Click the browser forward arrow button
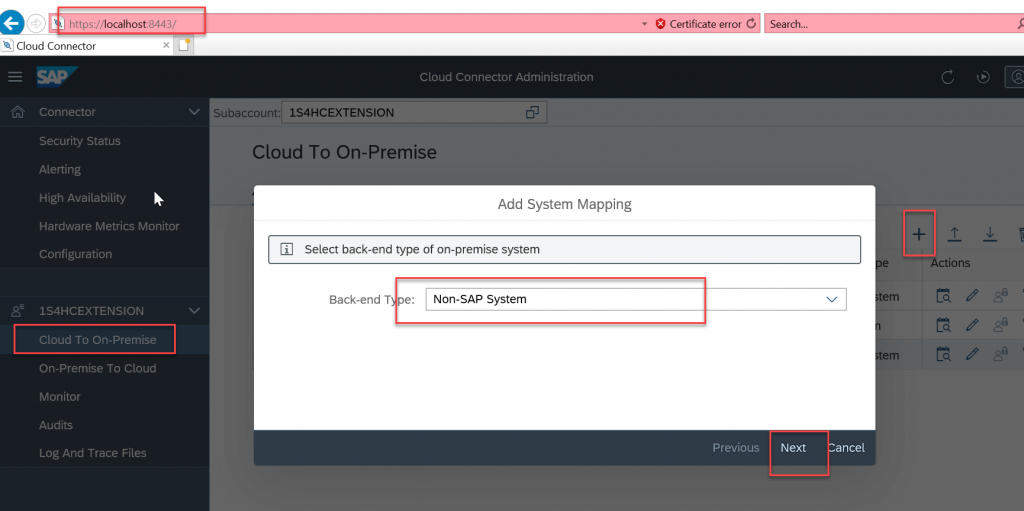 coord(36,24)
